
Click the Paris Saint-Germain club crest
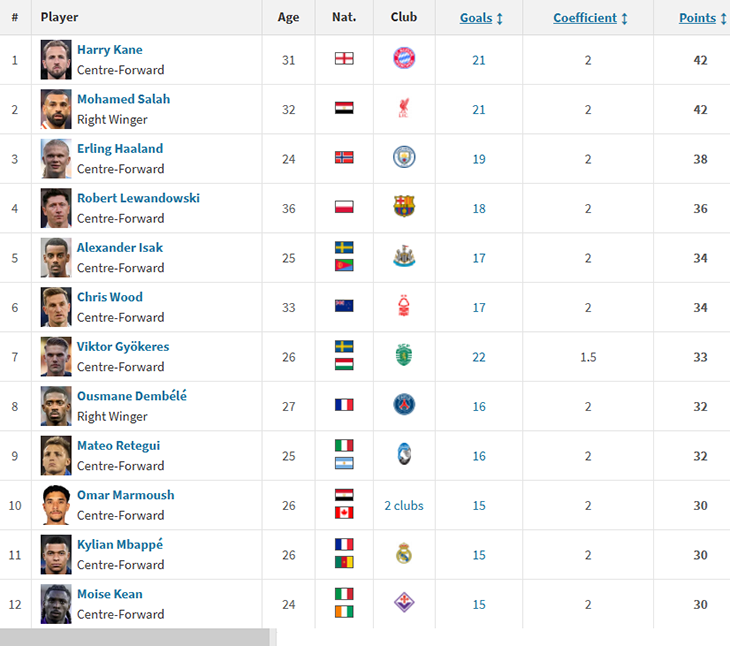404,405
